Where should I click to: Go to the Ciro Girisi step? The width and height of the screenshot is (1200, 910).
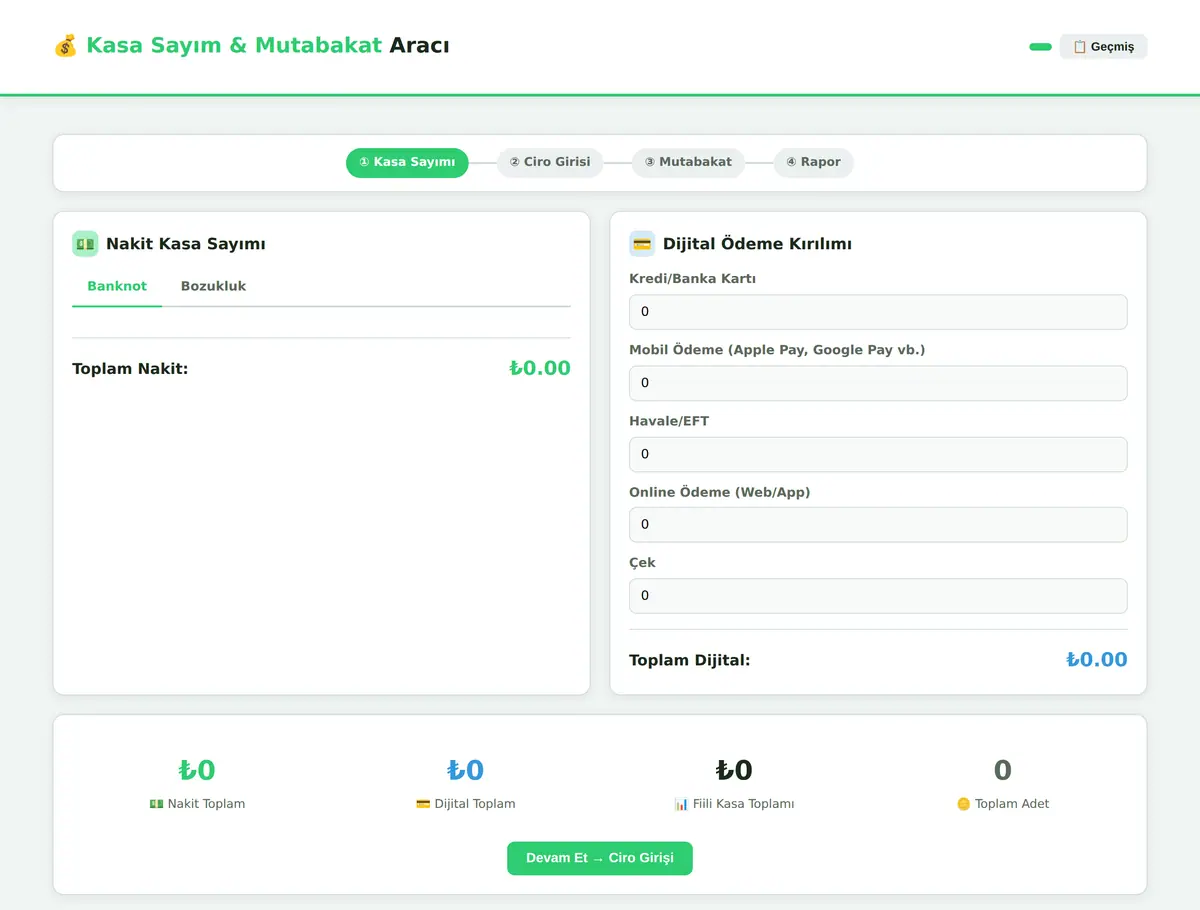point(550,162)
